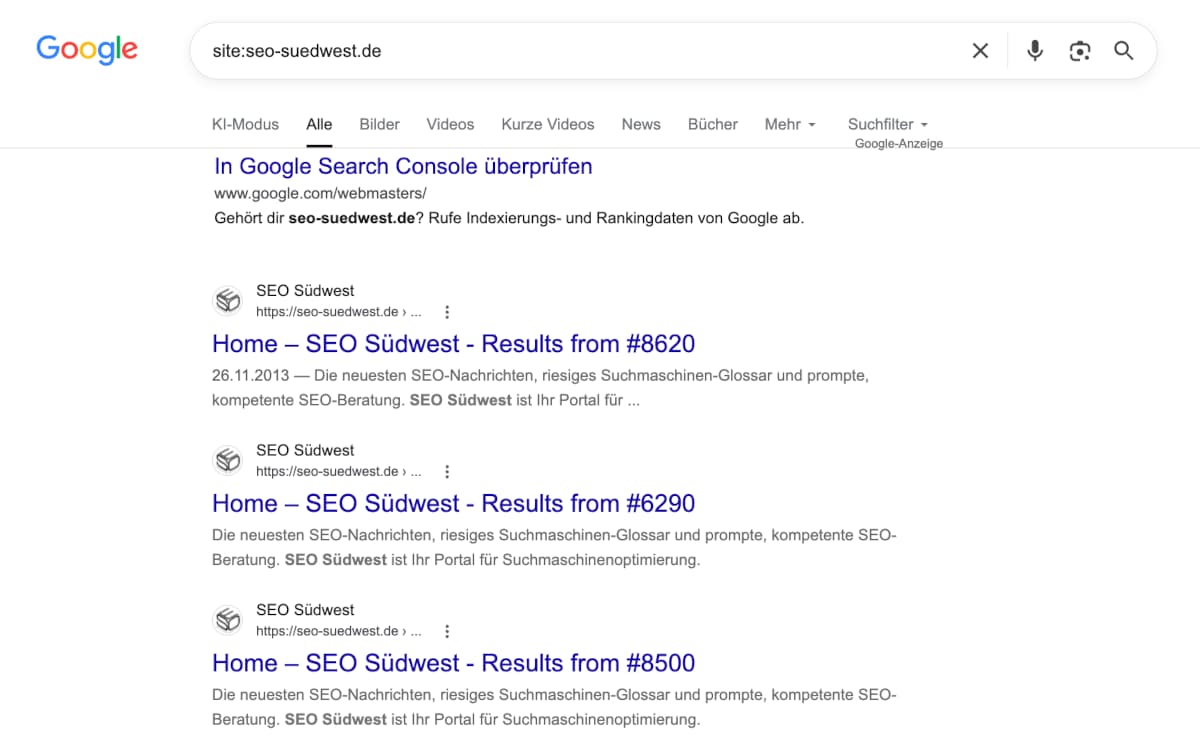1200x745 pixels.
Task: Open Home – SEO Südwest Results from #8620
Action: (x=453, y=344)
